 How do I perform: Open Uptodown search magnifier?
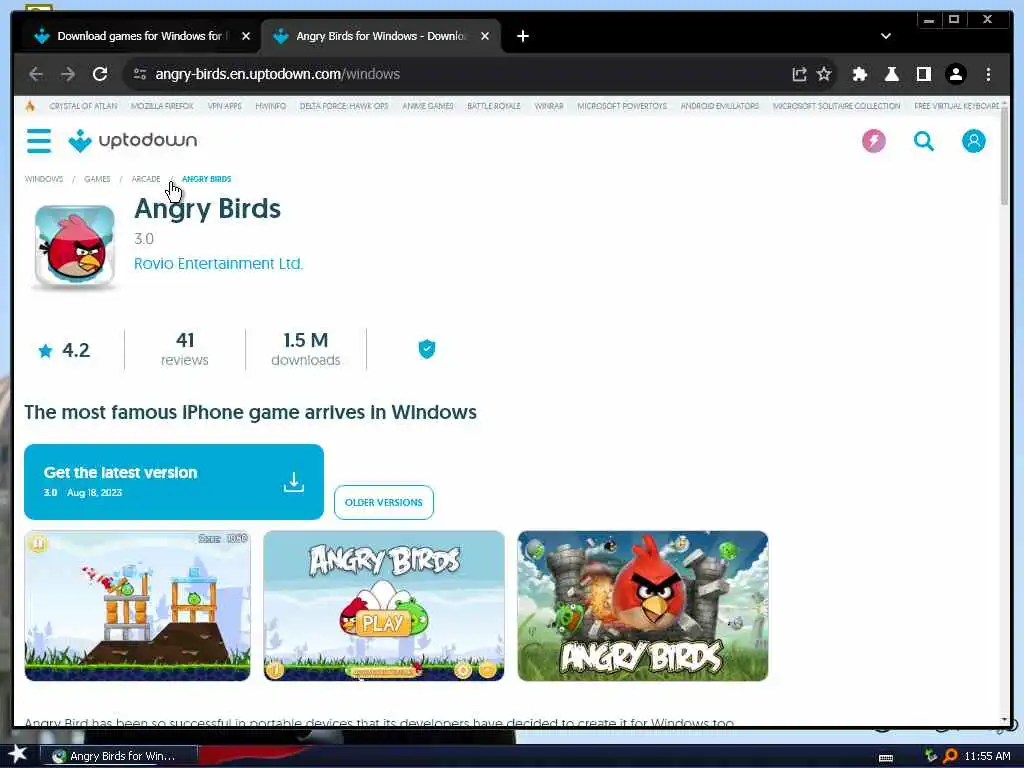click(x=923, y=140)
